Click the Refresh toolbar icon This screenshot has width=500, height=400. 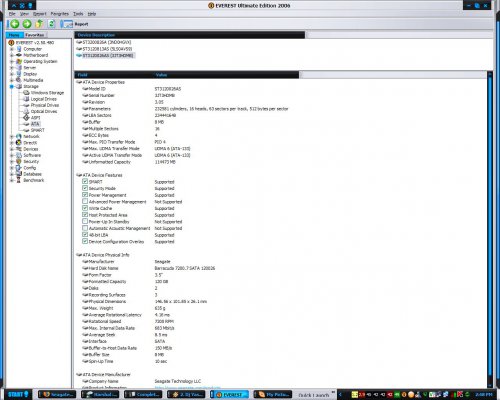(51, 24)
